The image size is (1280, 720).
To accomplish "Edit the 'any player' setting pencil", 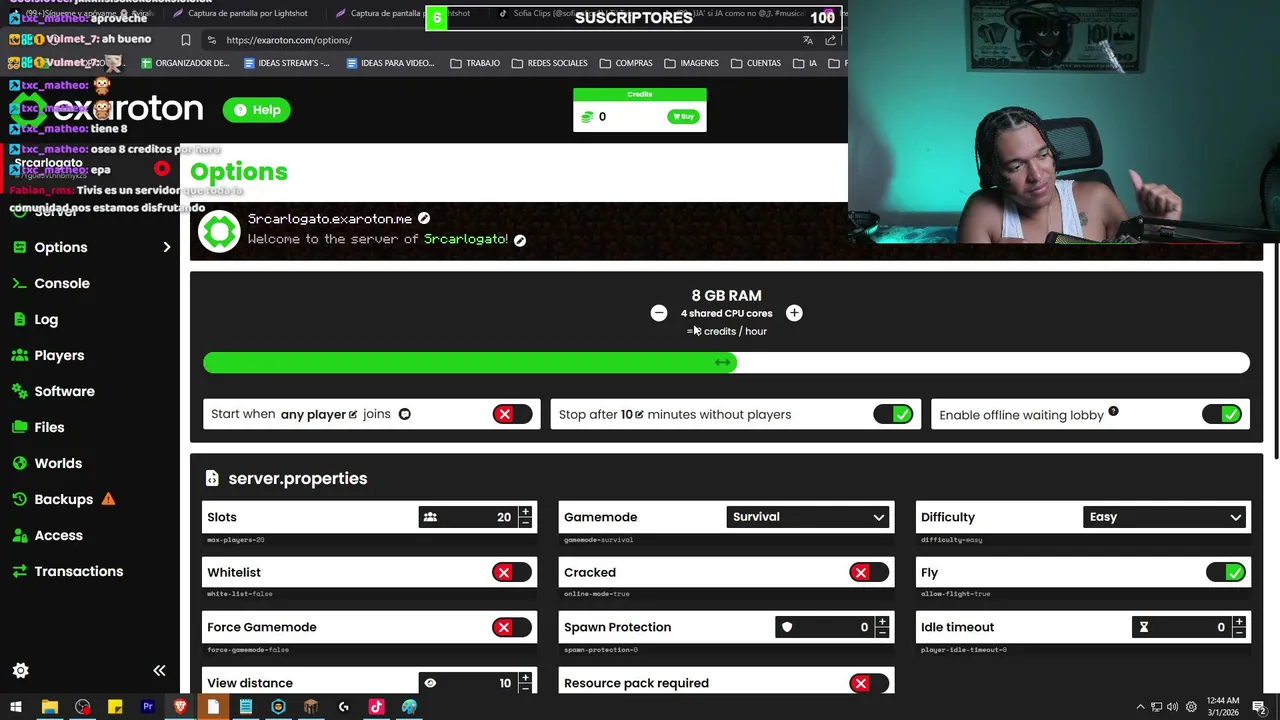I will 353,414.
